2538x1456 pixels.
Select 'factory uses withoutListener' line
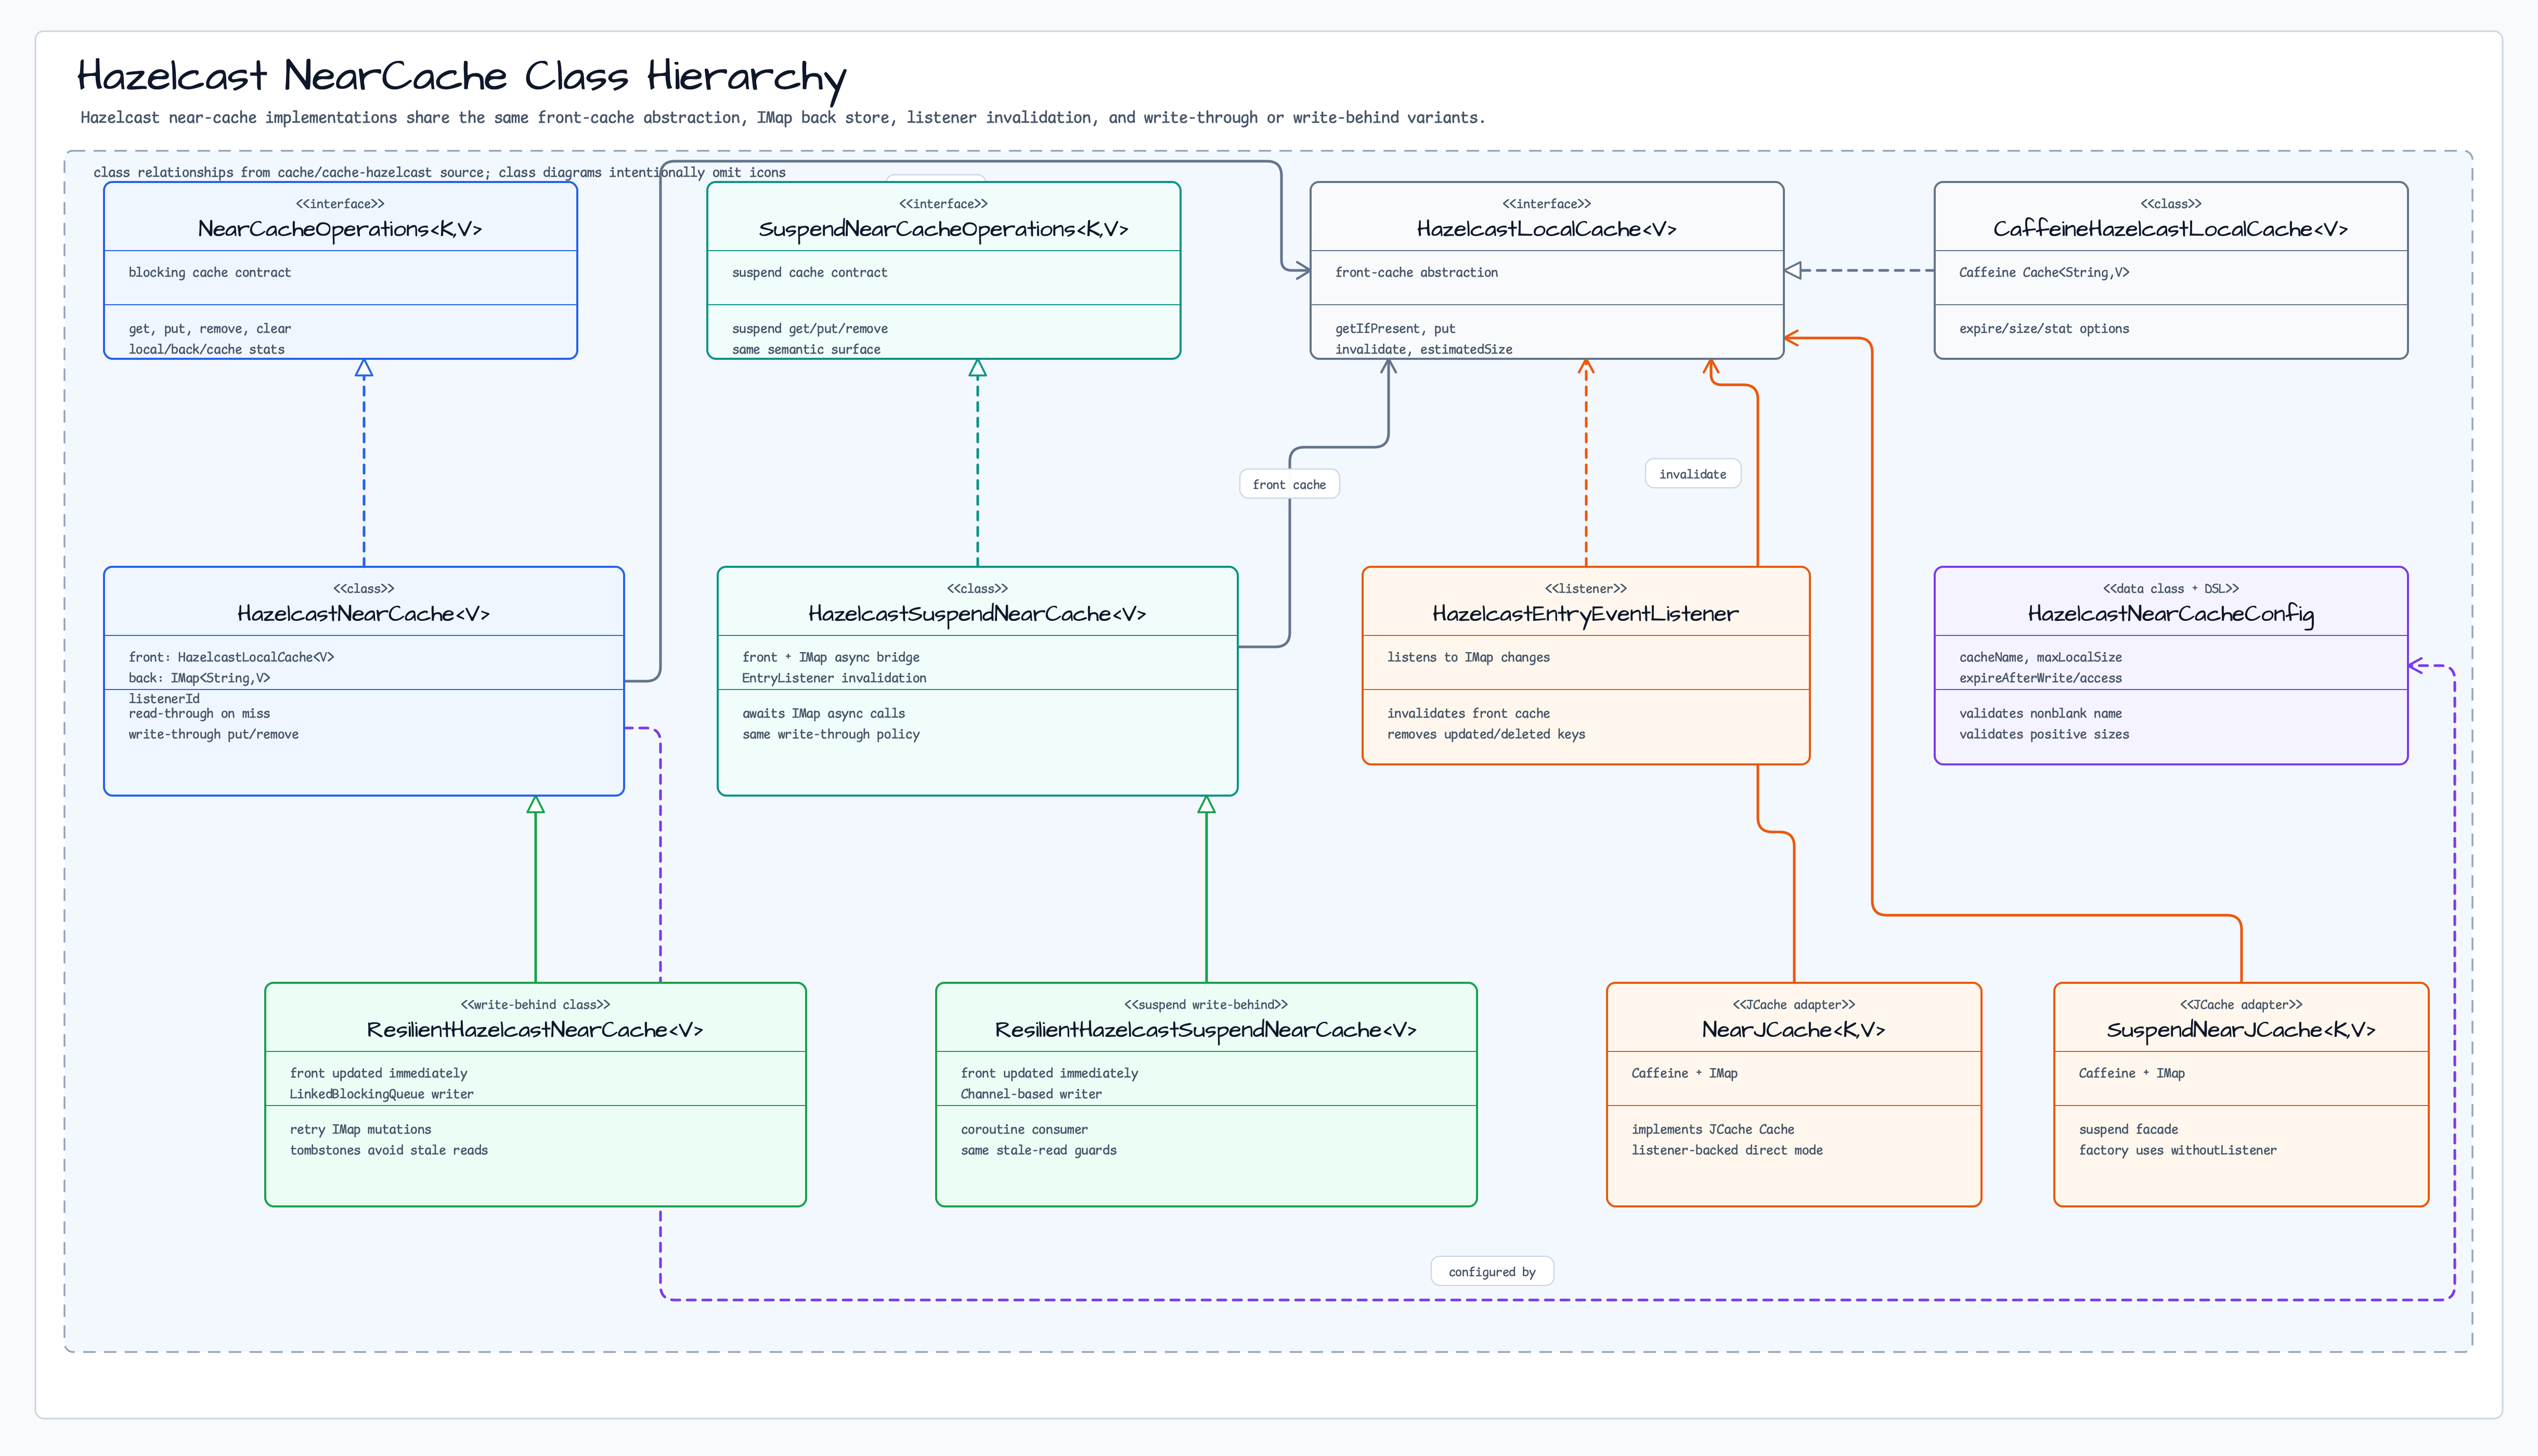pos(2177,1150)
